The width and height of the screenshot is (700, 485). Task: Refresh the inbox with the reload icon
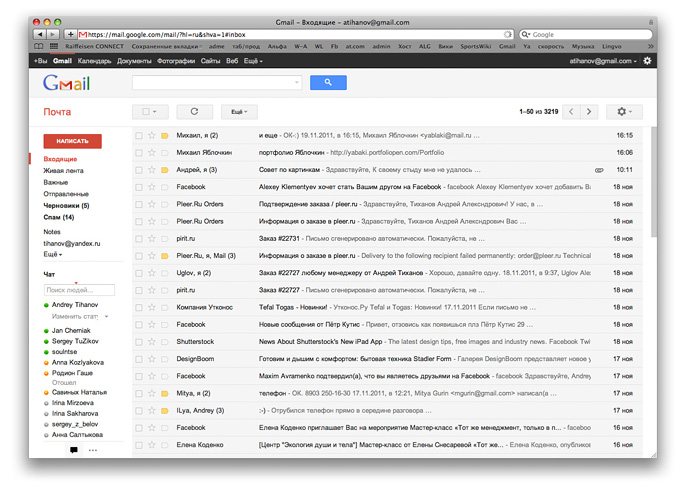(x=194, y=112)
